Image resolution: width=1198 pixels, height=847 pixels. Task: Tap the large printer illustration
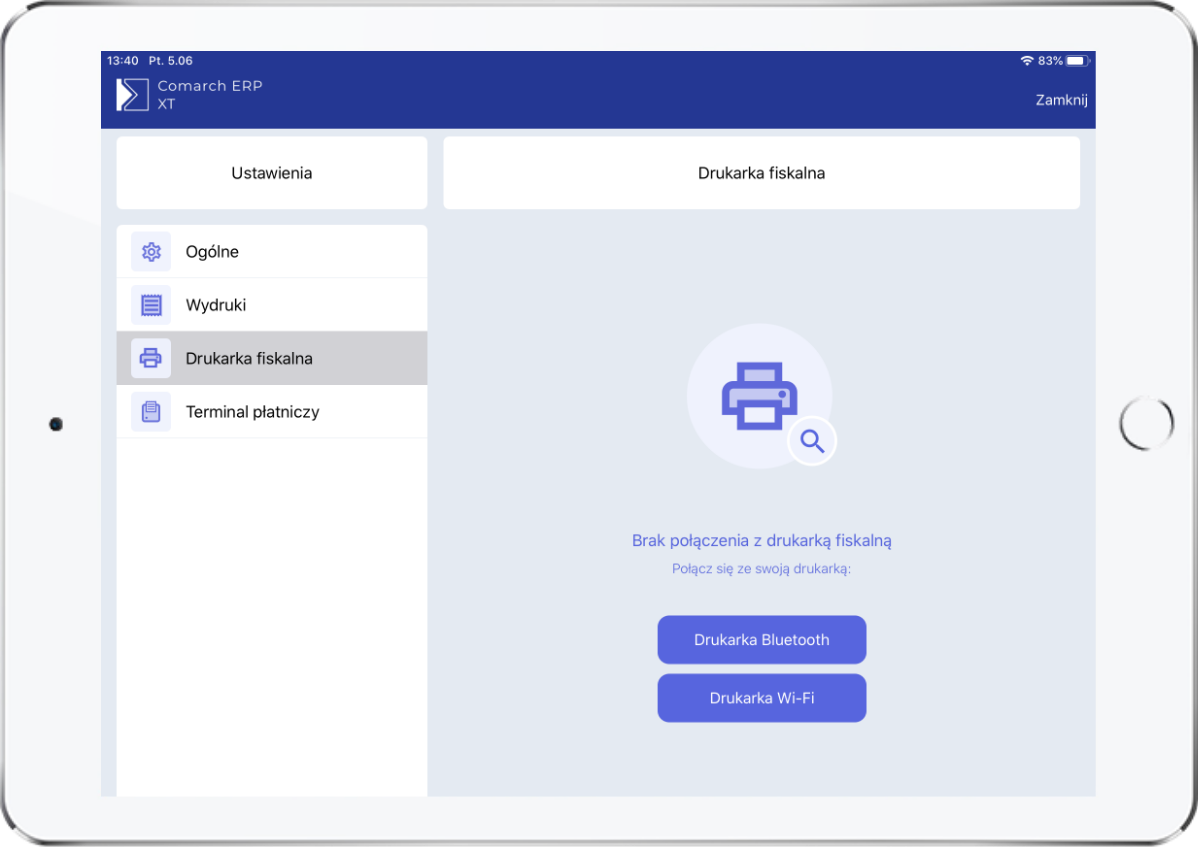(759, 395)
